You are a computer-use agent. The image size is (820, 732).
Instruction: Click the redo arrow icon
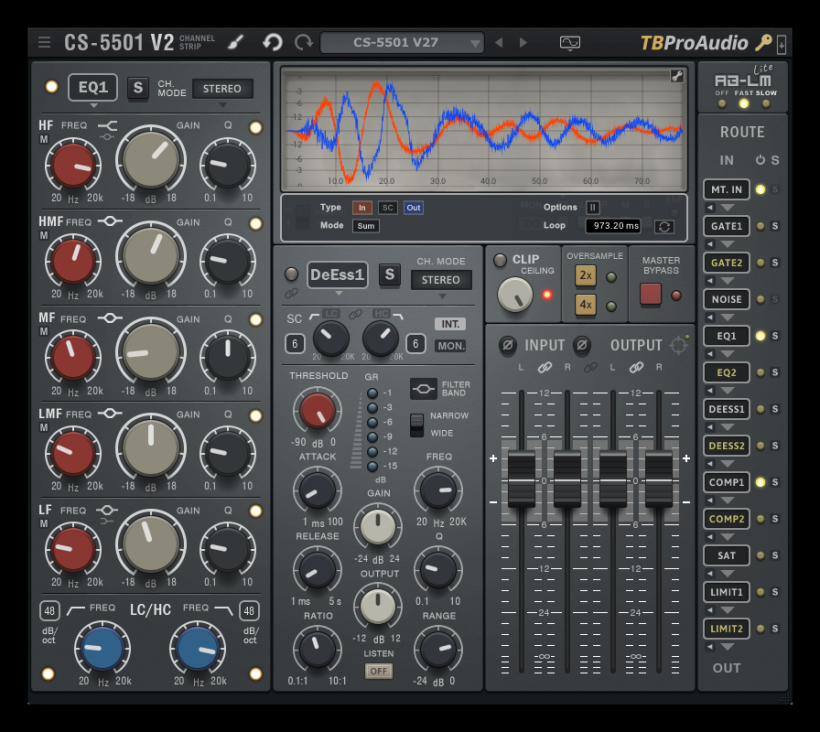click(x=303, y=42)
